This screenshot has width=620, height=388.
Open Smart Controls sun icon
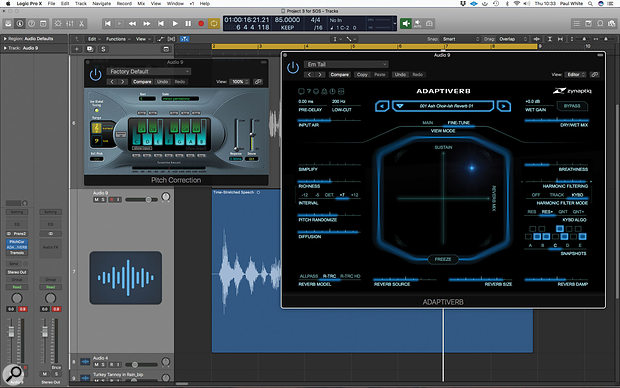pyautogui.click(x=58, y=24)
